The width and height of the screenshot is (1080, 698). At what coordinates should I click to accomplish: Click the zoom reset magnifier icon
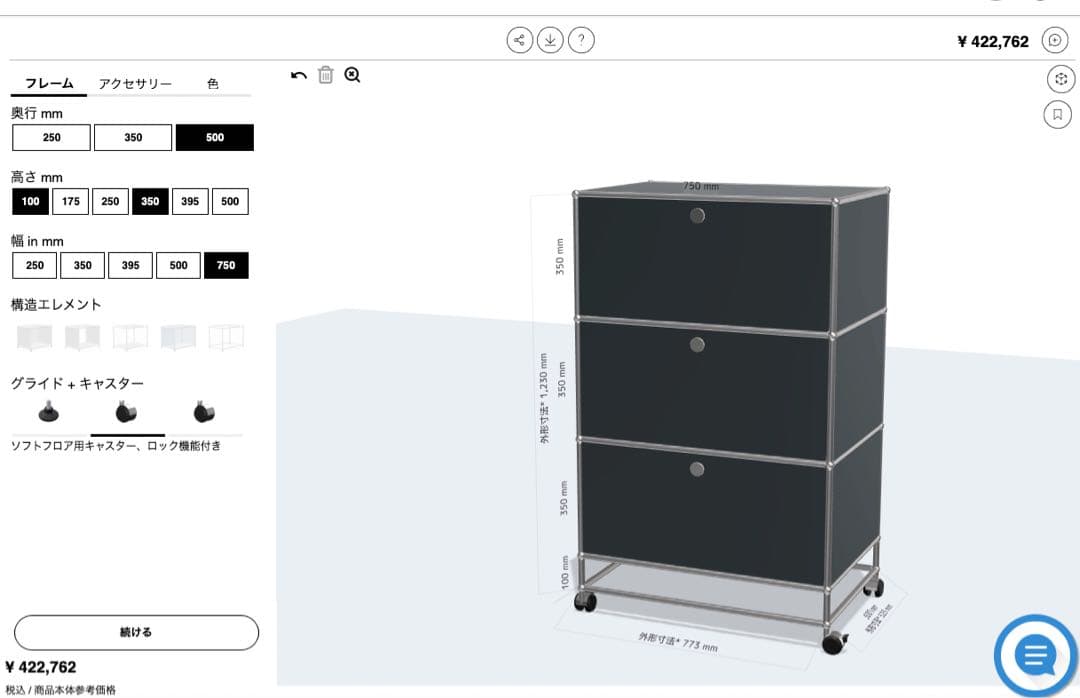(x=352, y=74)
